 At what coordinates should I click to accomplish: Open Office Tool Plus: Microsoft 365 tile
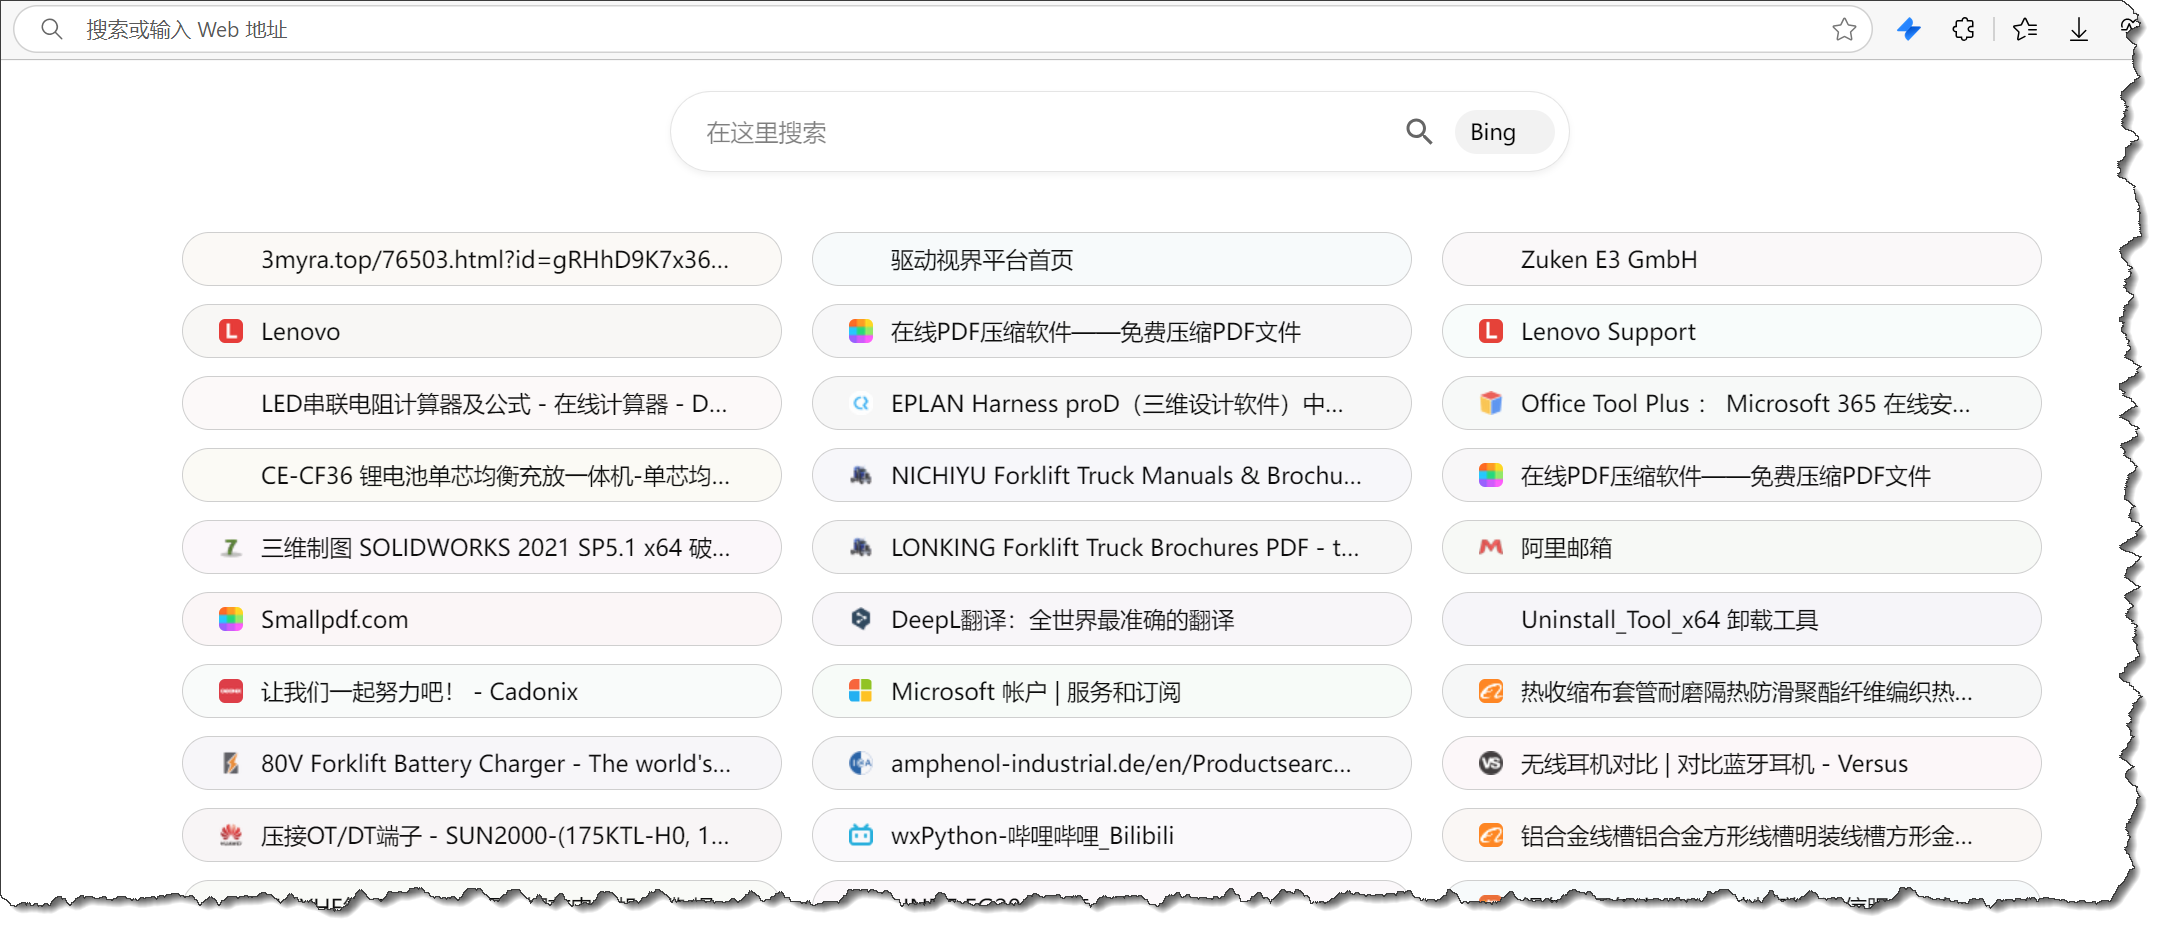coord(1745,404)
